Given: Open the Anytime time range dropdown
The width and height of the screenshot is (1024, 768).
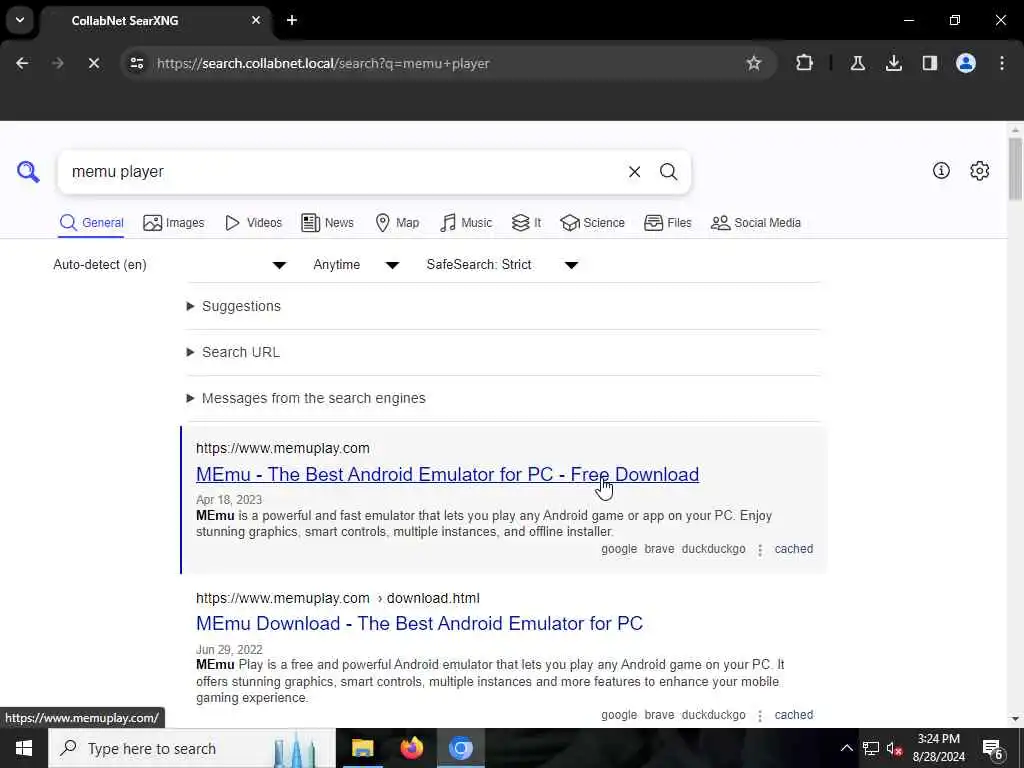Looking at the screenshot, I should coord(356,265).
